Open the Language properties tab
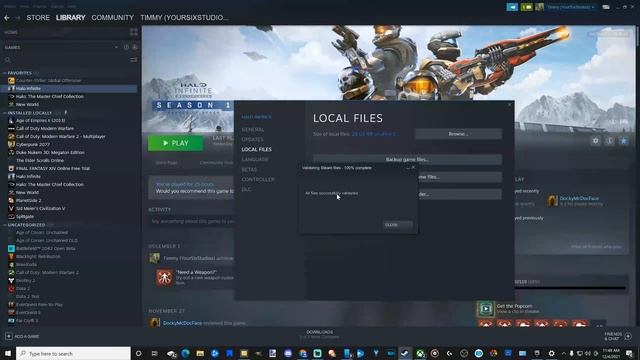 pyautogui.click(x=255, y=160)
